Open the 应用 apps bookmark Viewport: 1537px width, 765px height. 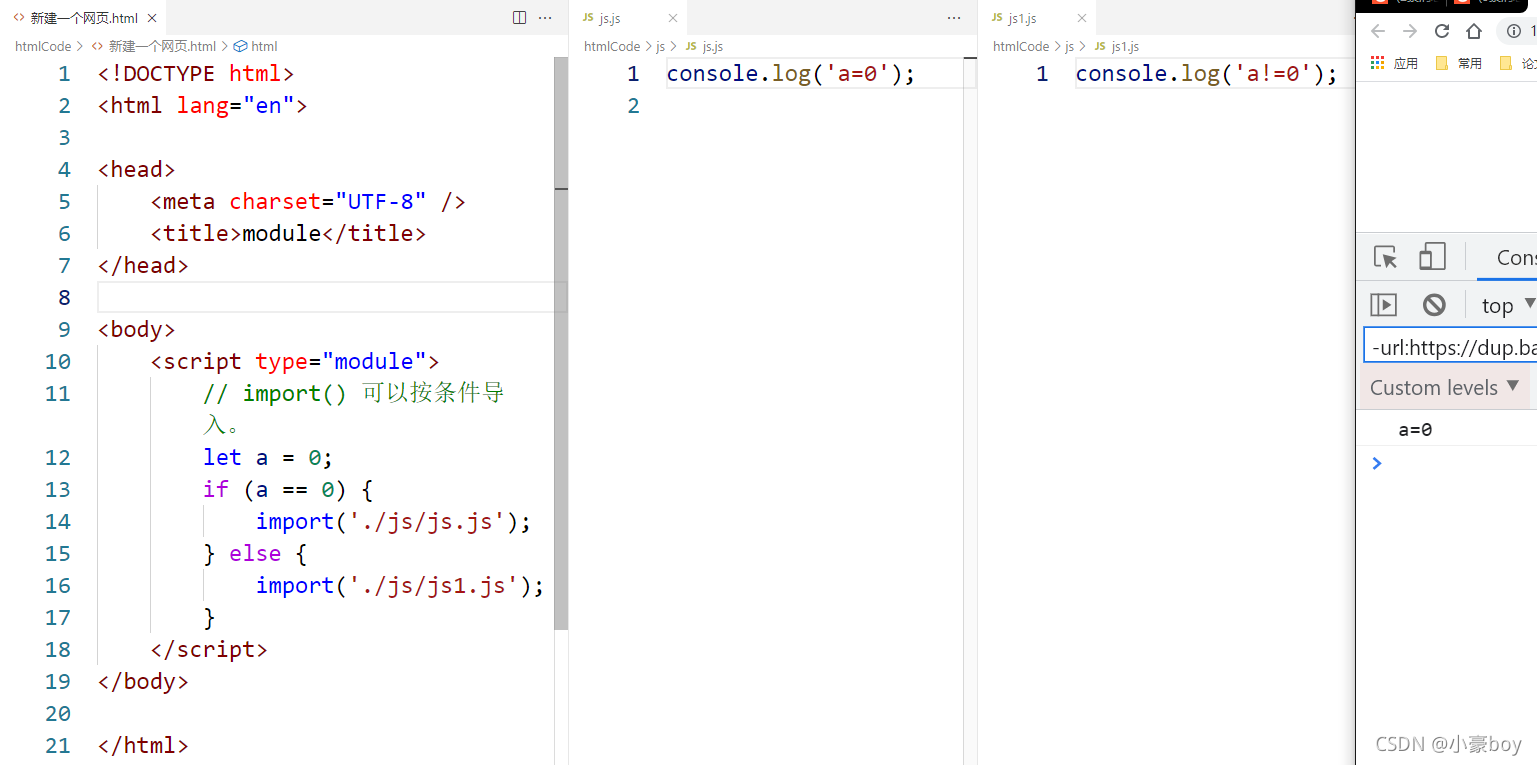(x=1394, y=63)
